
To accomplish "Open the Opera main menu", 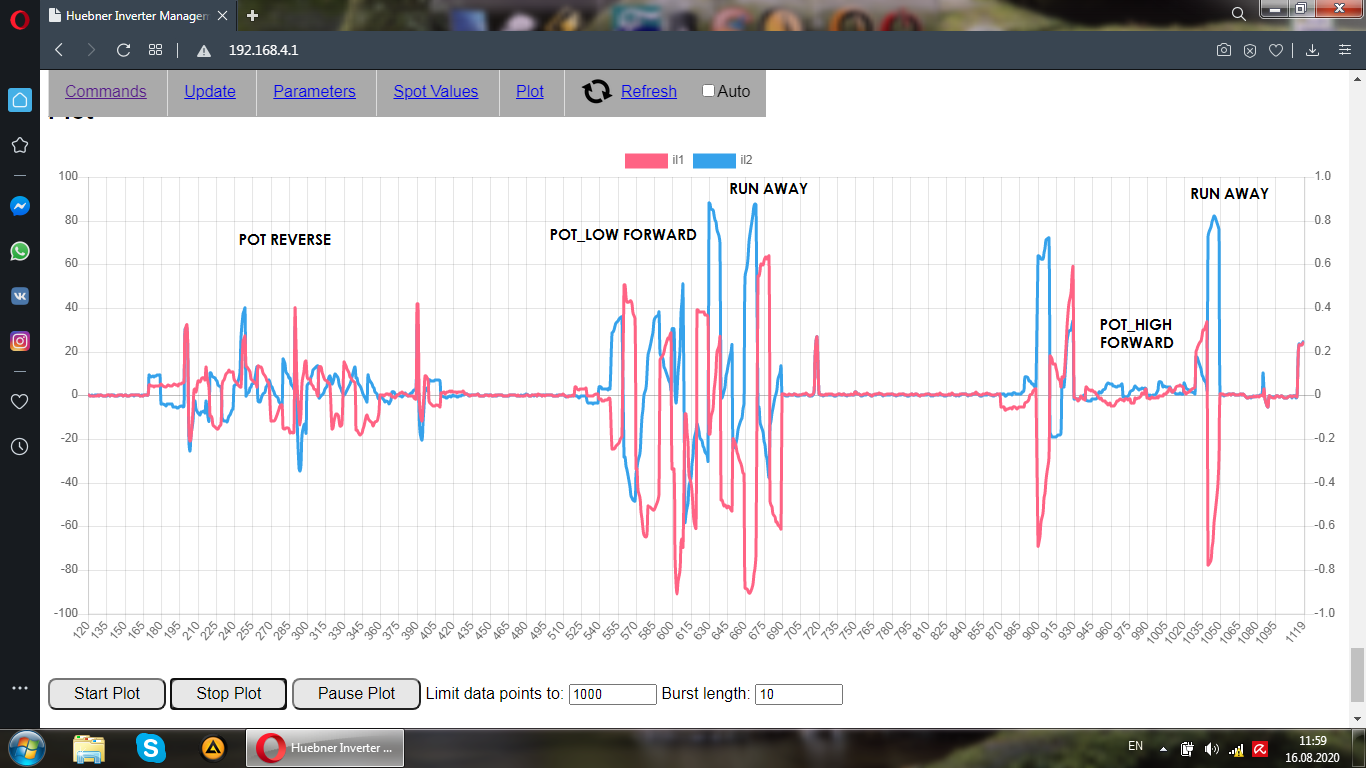I will tap(20, 18).
